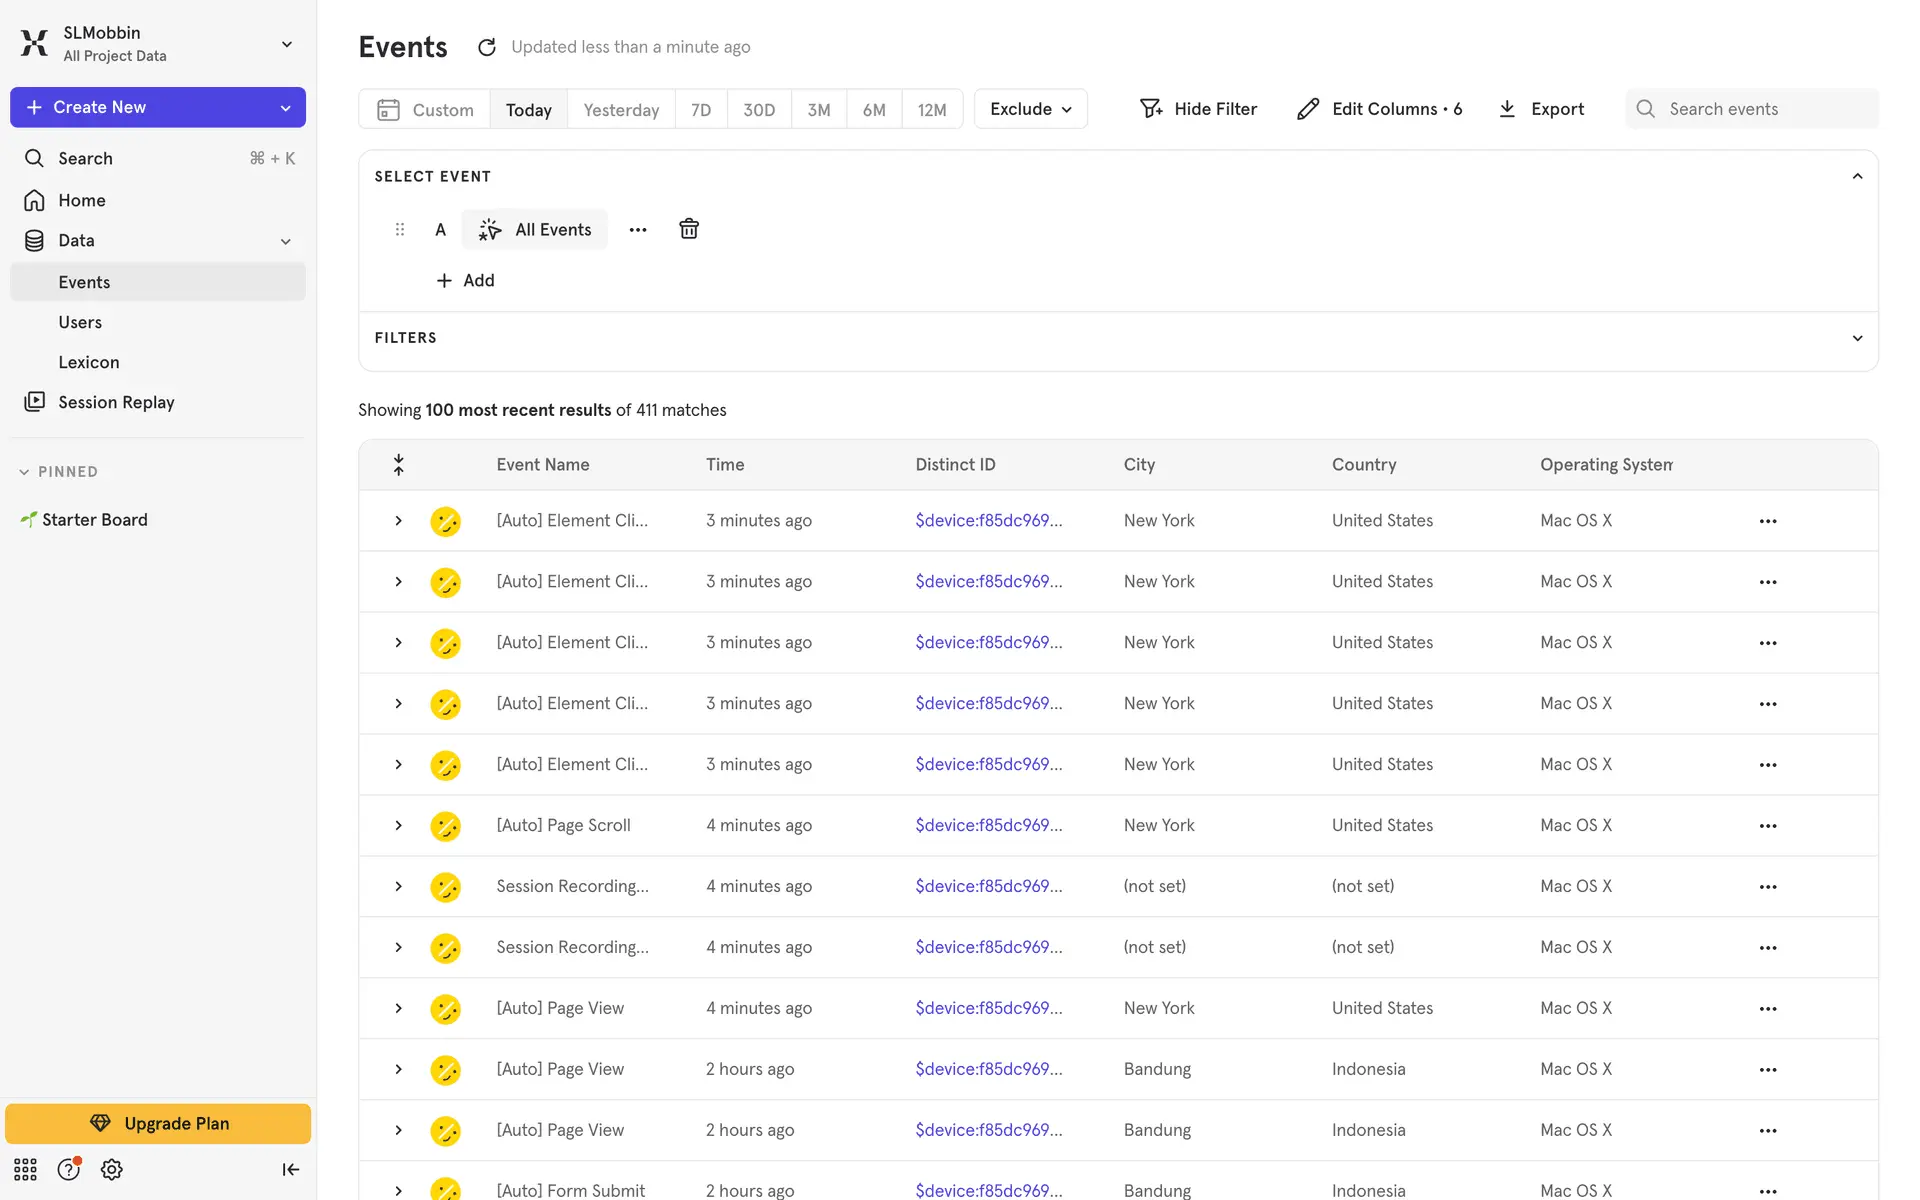Expand the [Auto] Page Scroll event row
This screenshot has width=1920, height=1200.
398,825
